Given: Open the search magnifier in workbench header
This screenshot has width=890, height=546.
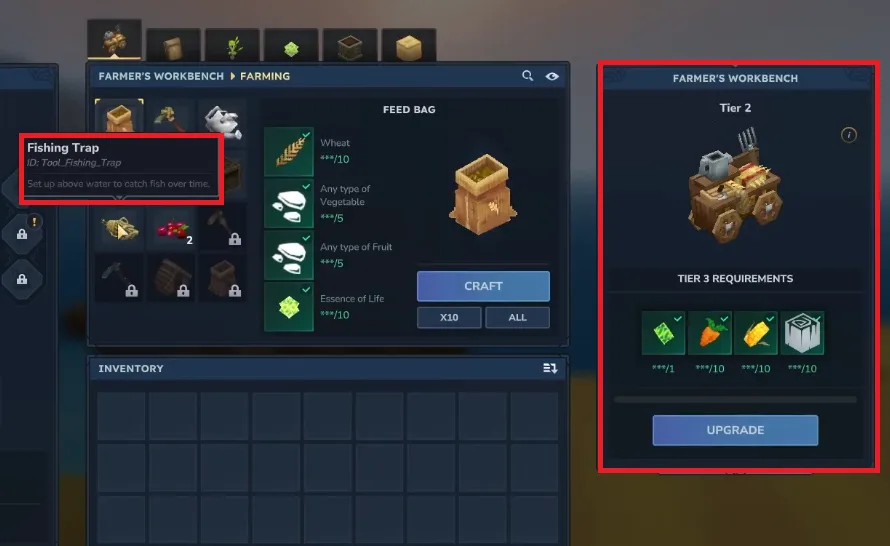Looking at the screenshot, I should point(527,75).
